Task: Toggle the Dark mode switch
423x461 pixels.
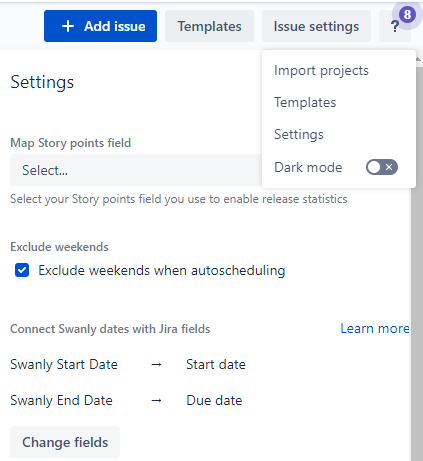Action: click(382, 167)
